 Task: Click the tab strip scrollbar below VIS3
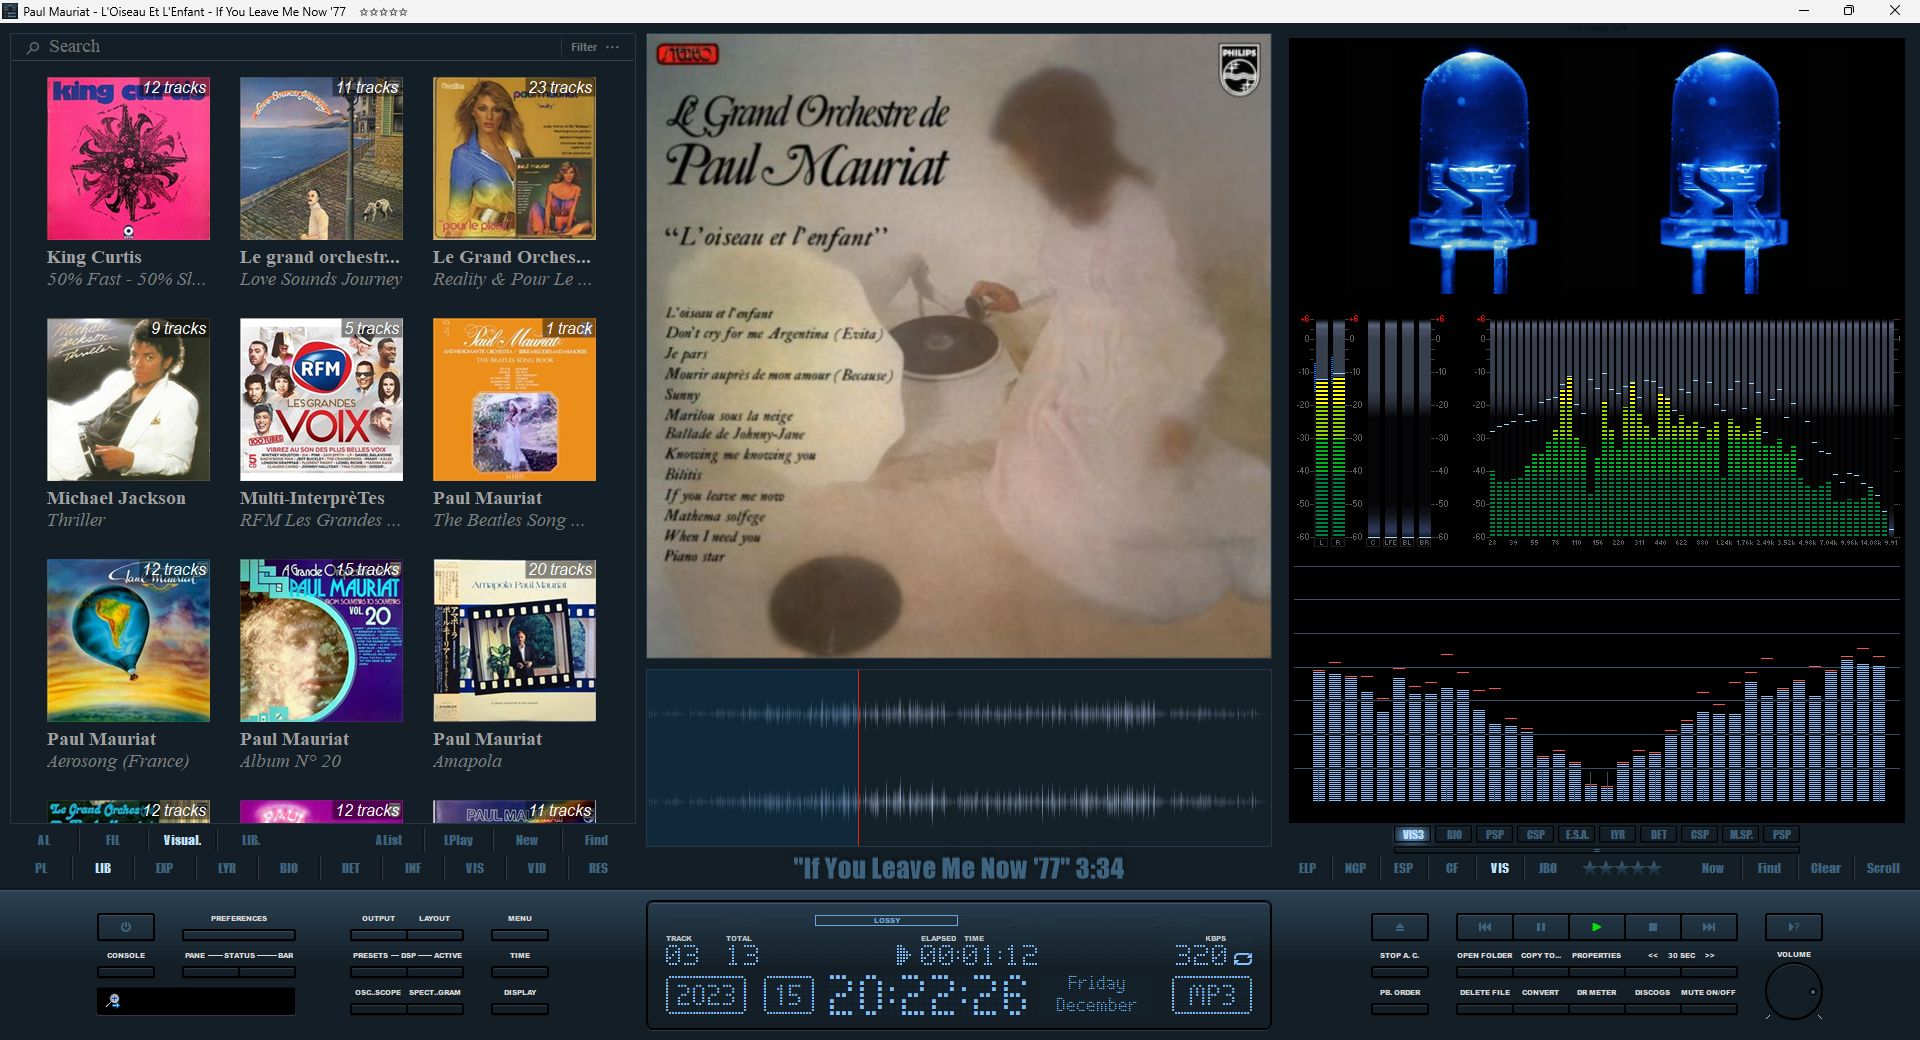(1596, 850)
